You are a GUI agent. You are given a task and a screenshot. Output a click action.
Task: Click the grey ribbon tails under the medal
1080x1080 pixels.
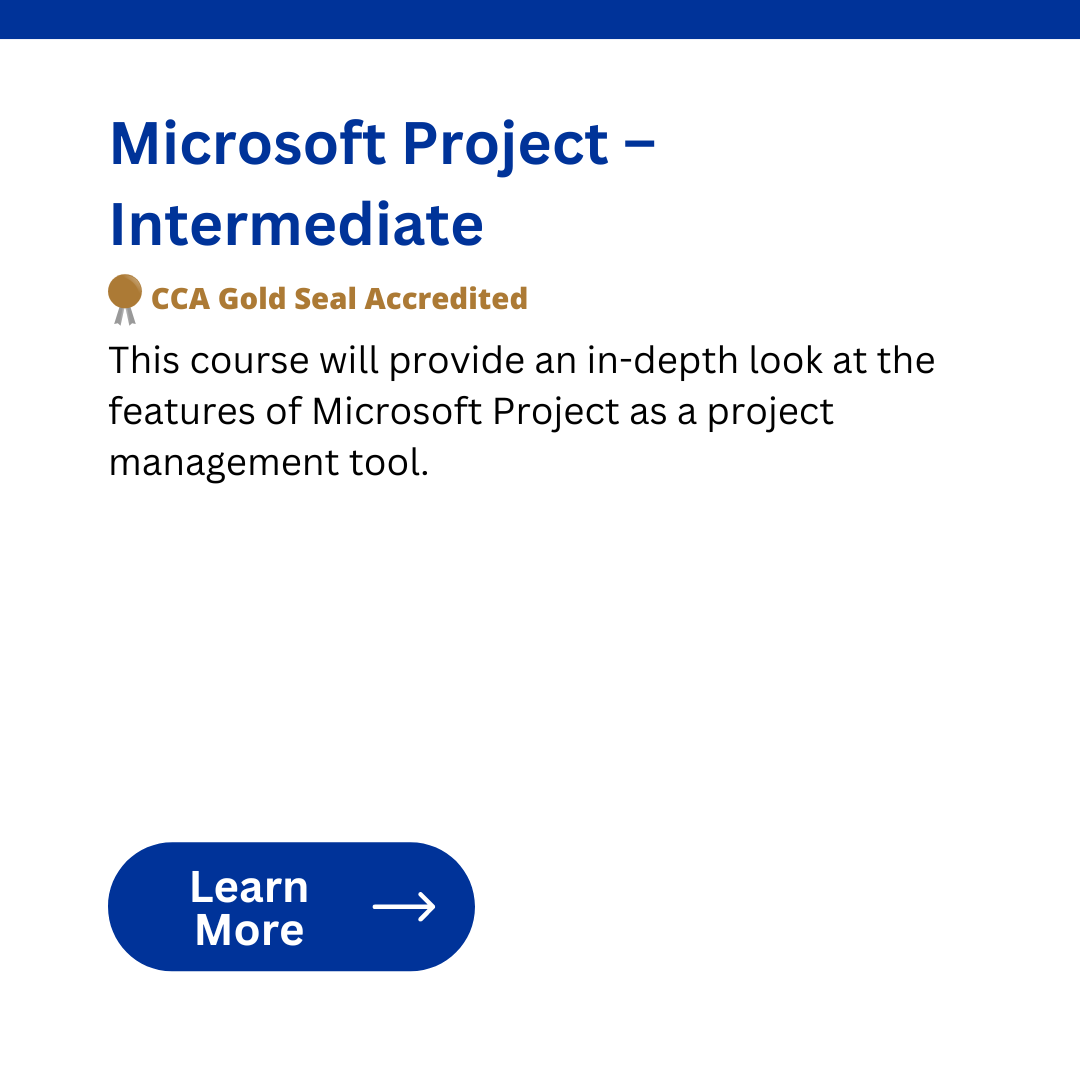coord(125,316)
